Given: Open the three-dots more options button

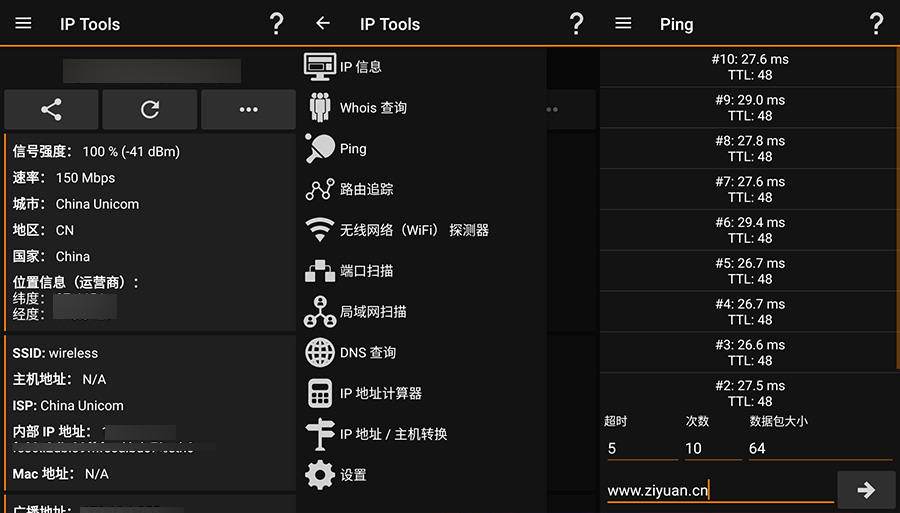Looking at the screenshot, I should [x=249, y=109].
